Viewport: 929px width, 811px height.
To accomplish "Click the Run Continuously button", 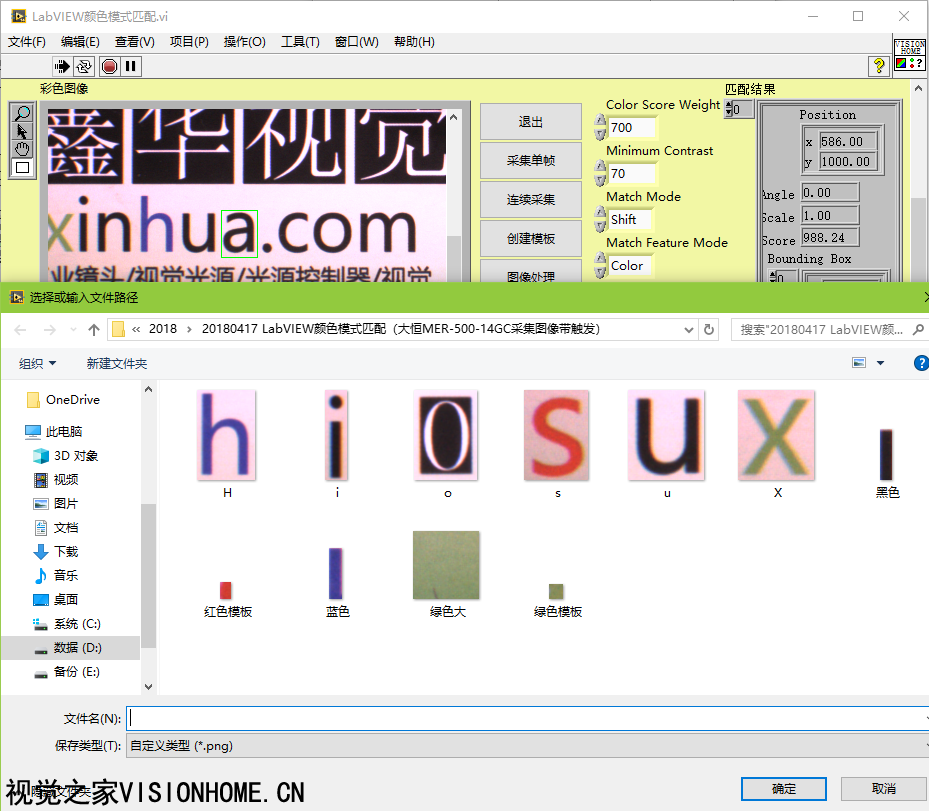I will click(x=84, y=67).
